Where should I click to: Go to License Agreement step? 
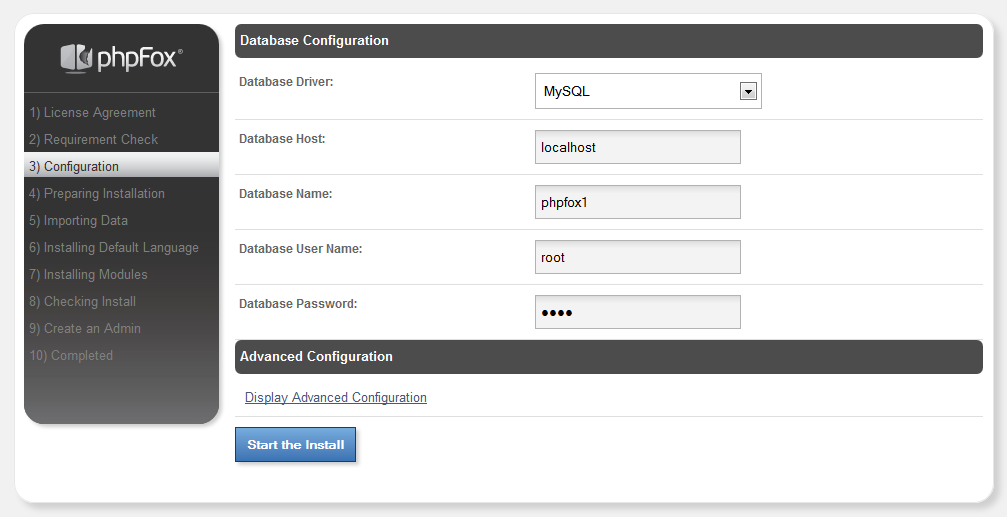[x=93, y=113]
